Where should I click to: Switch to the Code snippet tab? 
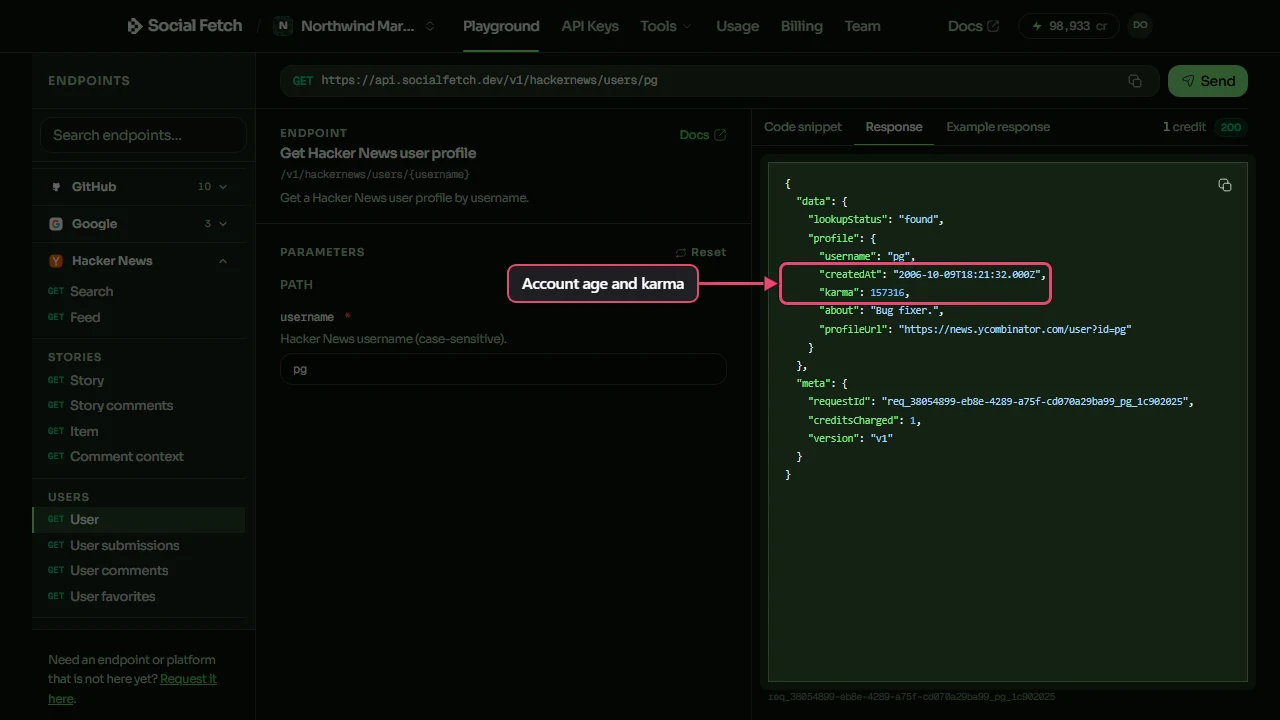pyautogui.click(x=803, y=127)
